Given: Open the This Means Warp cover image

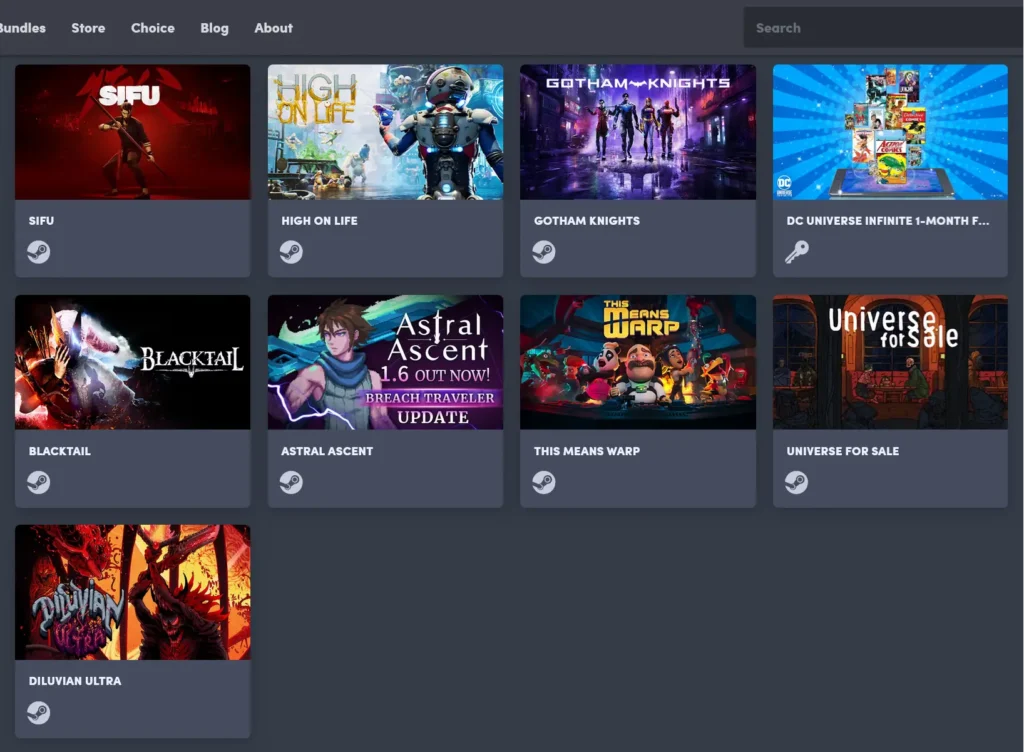Looking at the screenshot, I should click(638, 362).
